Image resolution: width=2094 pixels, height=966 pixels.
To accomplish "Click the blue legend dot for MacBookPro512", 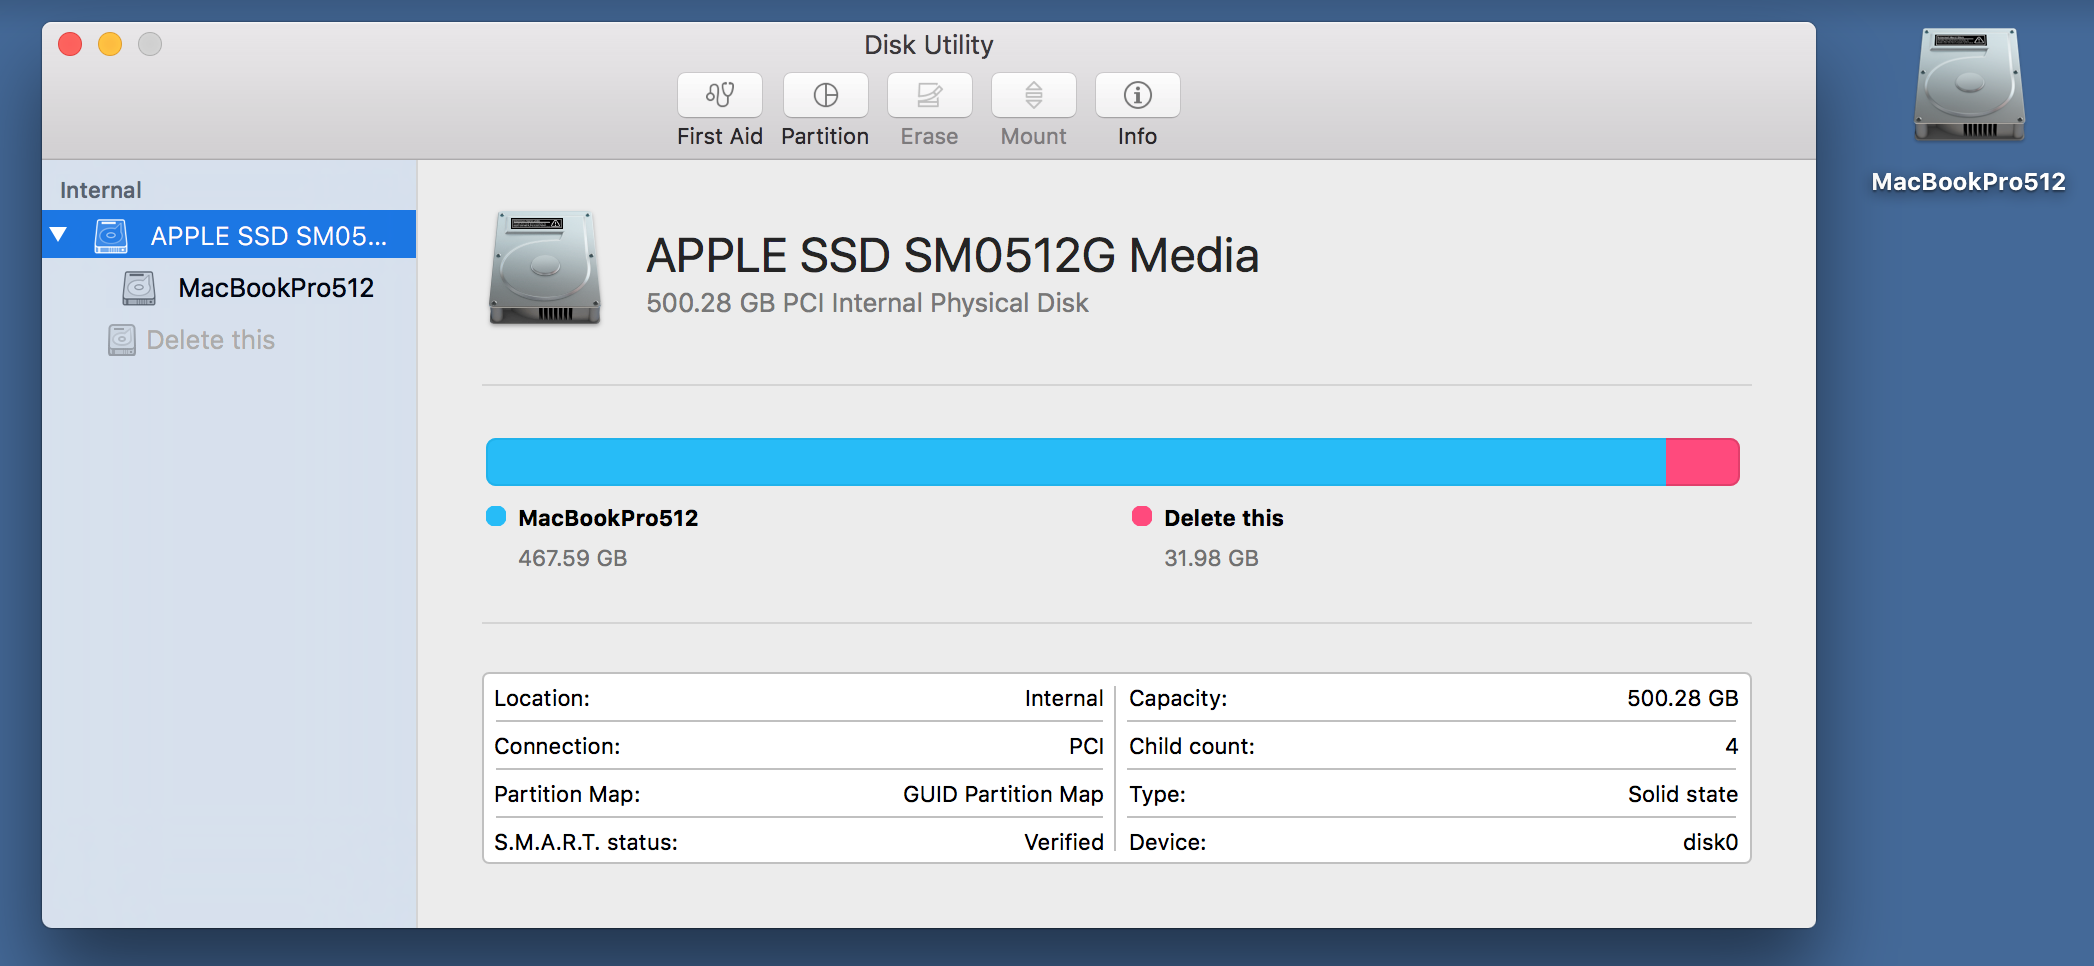I will tap(496, 516).
